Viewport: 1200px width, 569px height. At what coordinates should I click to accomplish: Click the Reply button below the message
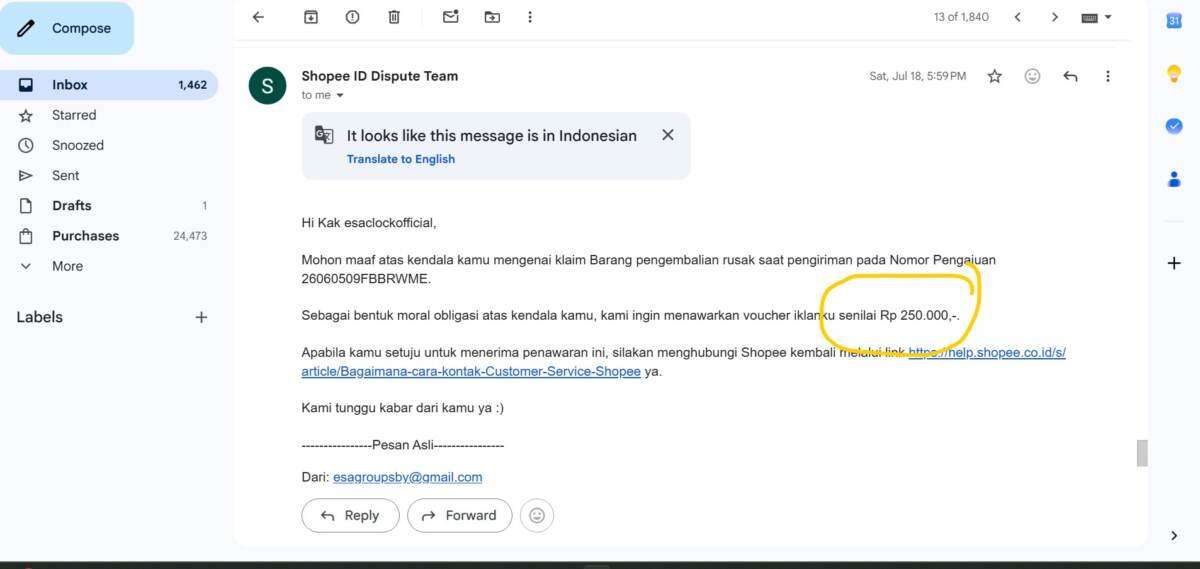[x=350, y=515]
